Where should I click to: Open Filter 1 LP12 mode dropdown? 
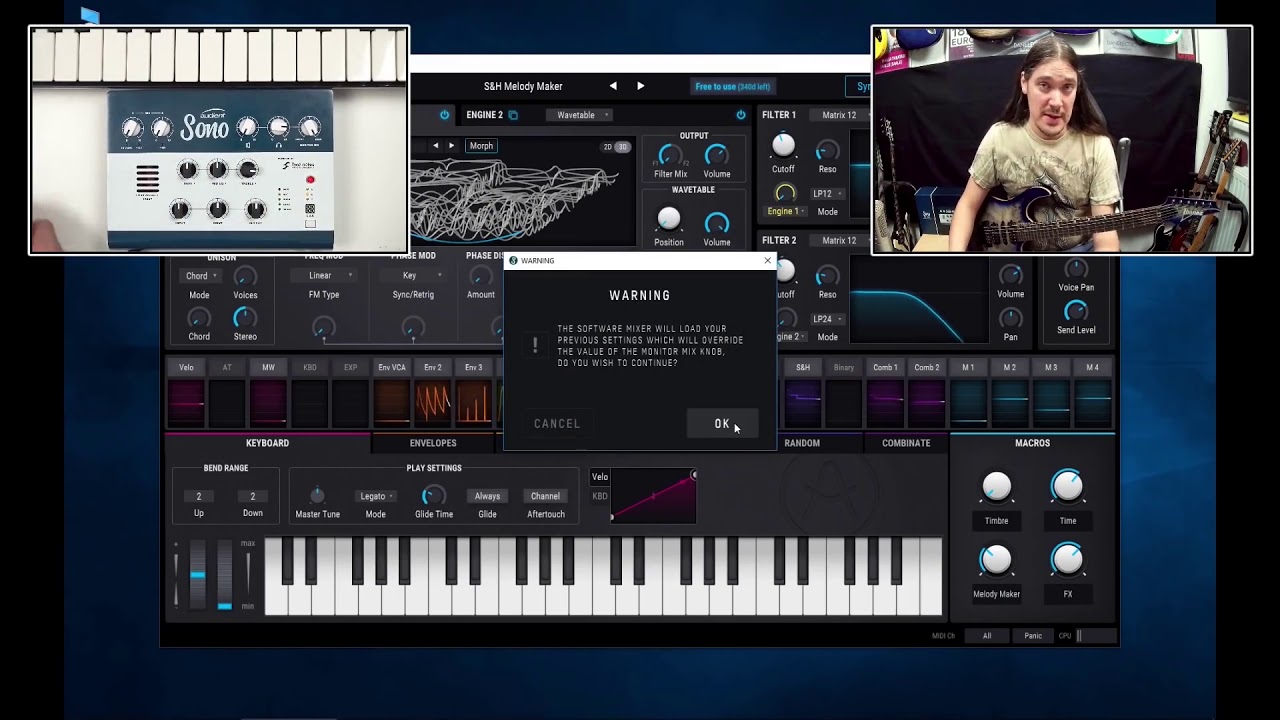[x=827, y=193]
